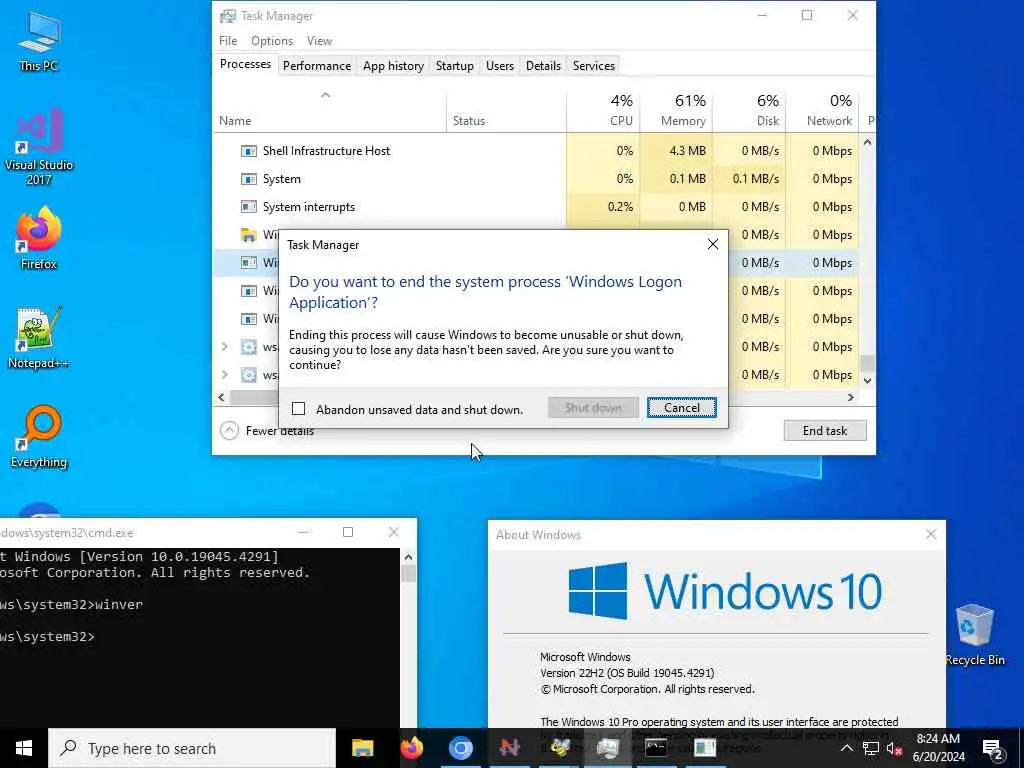Viewport: 1024px width, 768px height.
Task: Open the notification center icon
Action: pos(993,749)
